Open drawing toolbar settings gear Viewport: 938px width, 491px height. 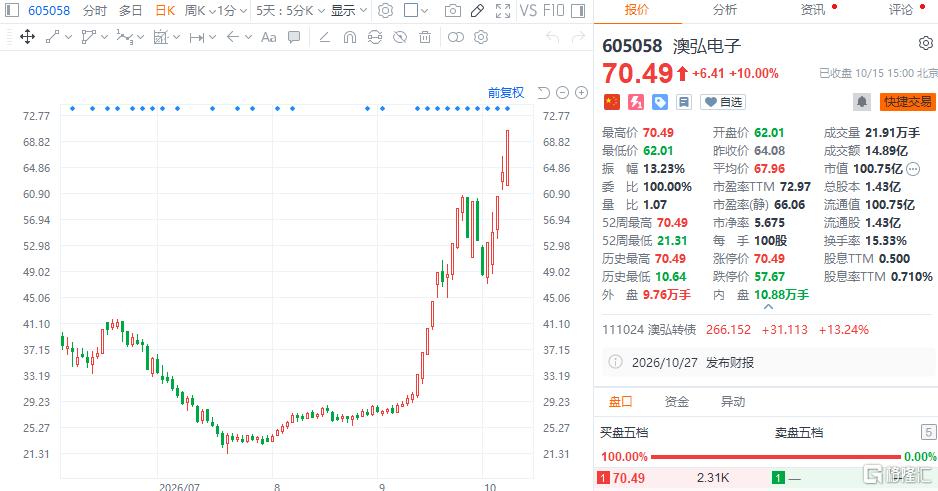click(481, 37)
